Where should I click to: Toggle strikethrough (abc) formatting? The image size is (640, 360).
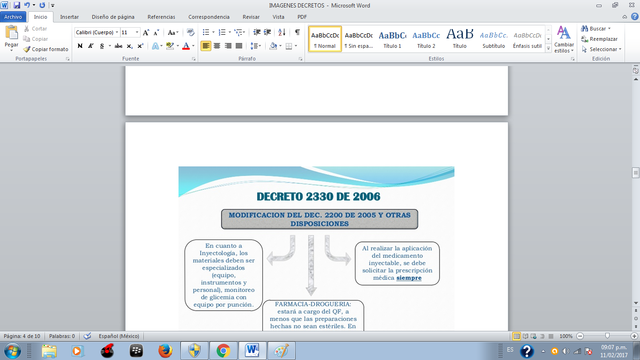(x=118, y=46)
